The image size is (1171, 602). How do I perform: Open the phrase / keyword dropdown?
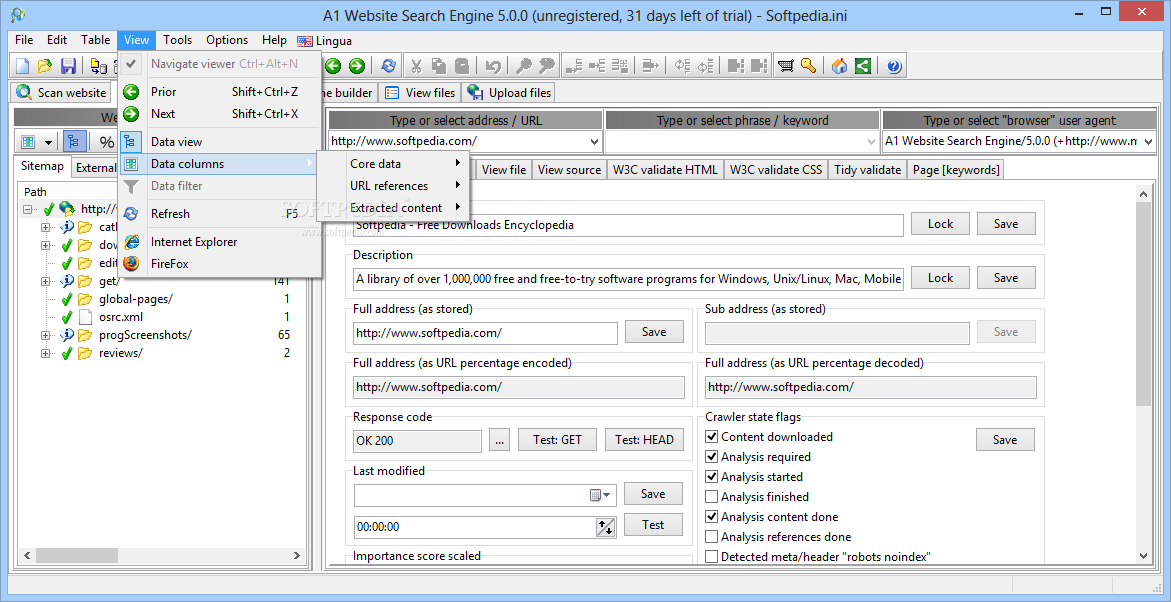871,140
